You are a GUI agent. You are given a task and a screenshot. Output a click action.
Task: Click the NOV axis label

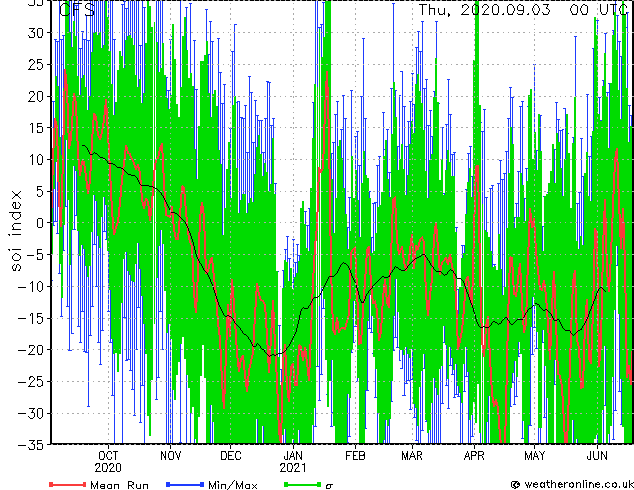[171, 456]
